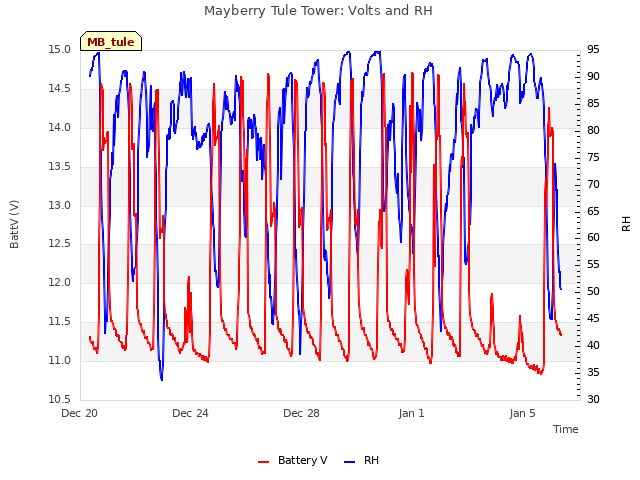Click the 14.0 left axis value

(x=60, y=127)
